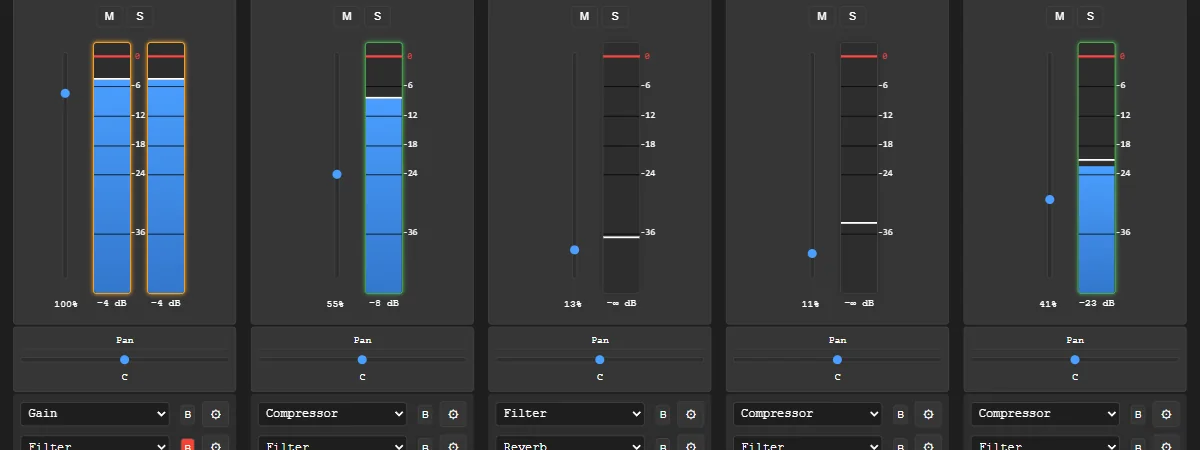Mute the channel set to 100% volume
The height and width of the screenshot is (450, 1200).
click(109, 16)
